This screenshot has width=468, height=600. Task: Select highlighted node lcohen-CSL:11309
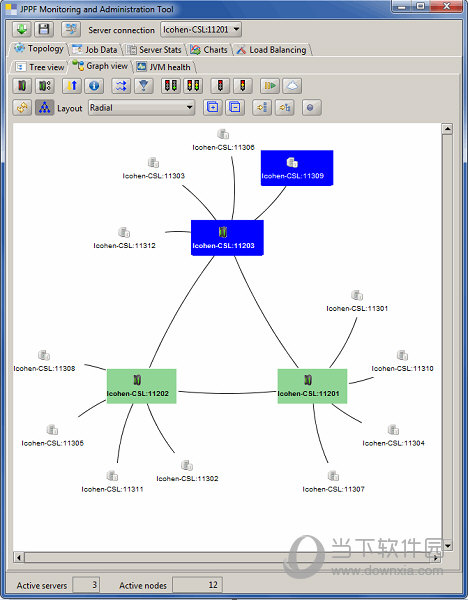click(297, 168)
